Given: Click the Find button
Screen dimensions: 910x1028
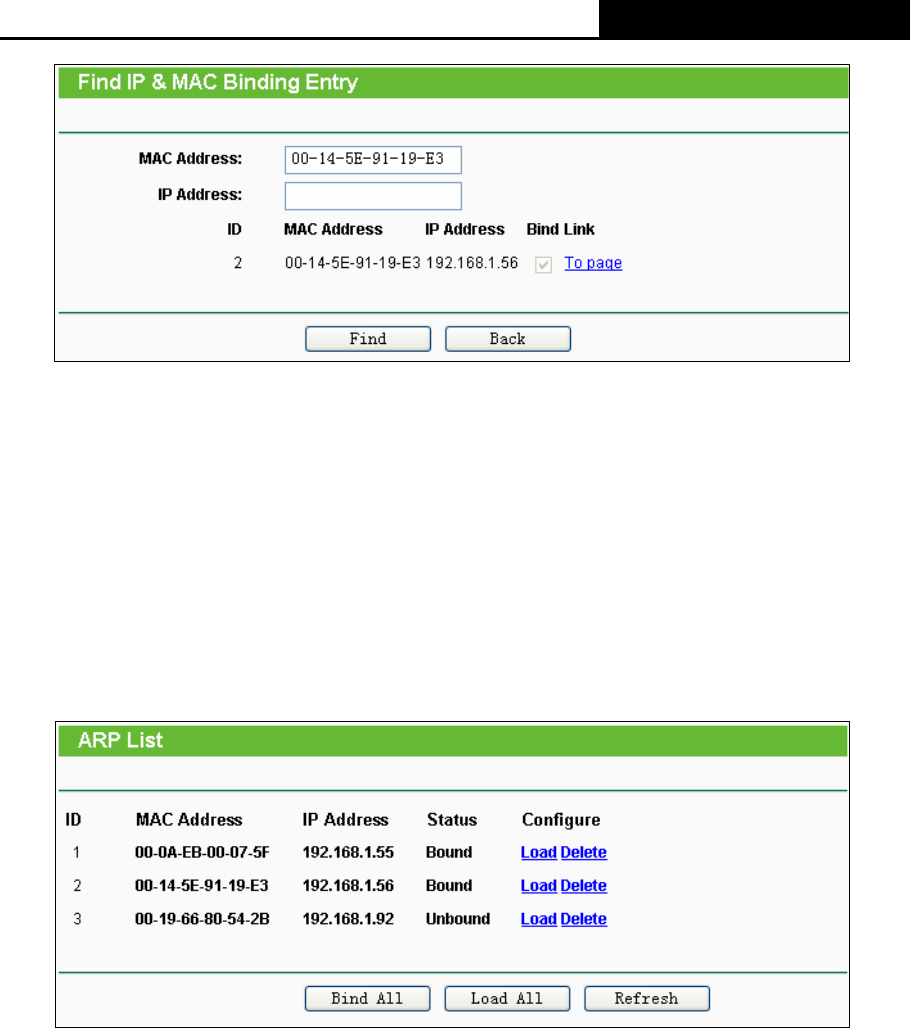Looking at the screenshot, I should coord(368,339).
